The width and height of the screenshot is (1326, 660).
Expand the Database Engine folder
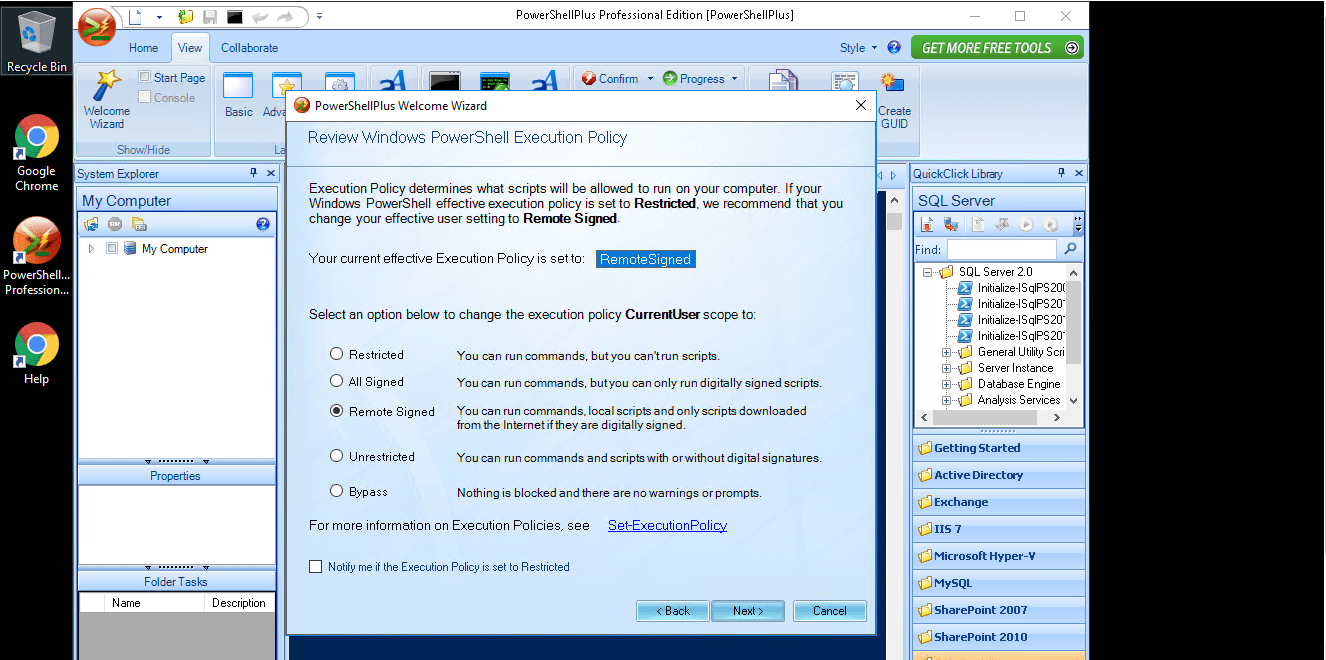click(946, 384)
